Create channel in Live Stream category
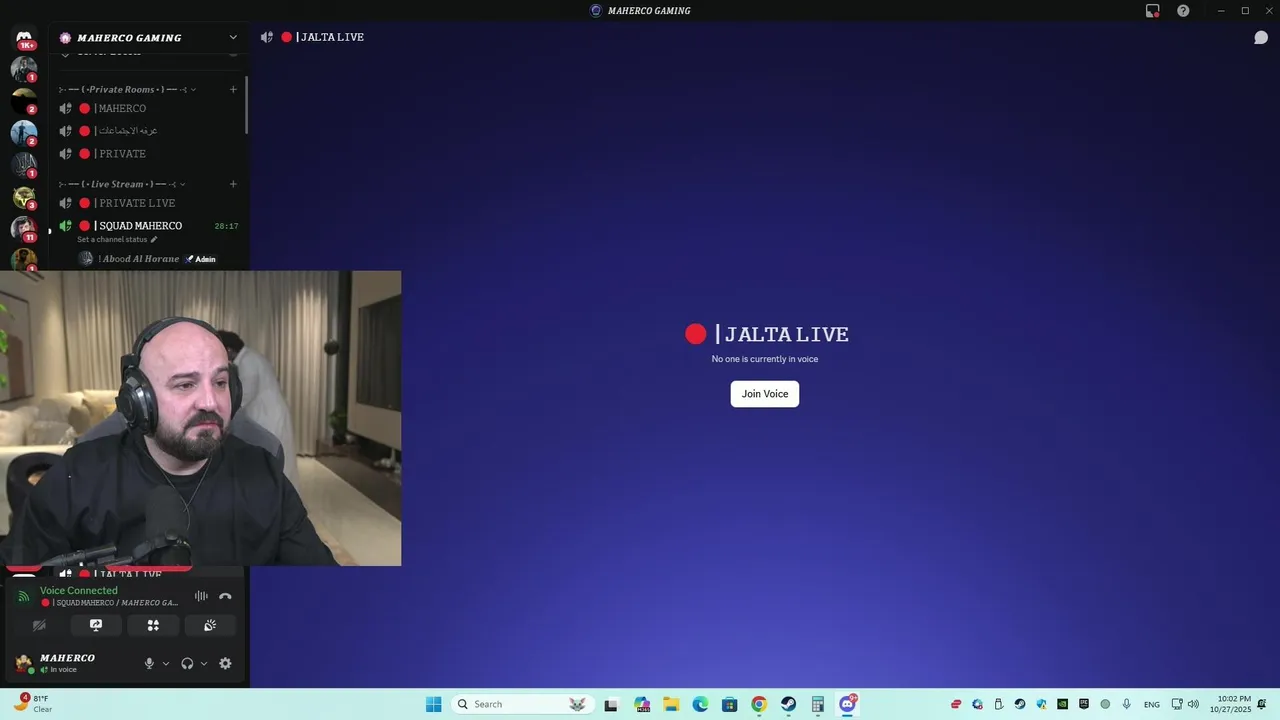This screenshot has height=720, width=1280. (233, 184)
